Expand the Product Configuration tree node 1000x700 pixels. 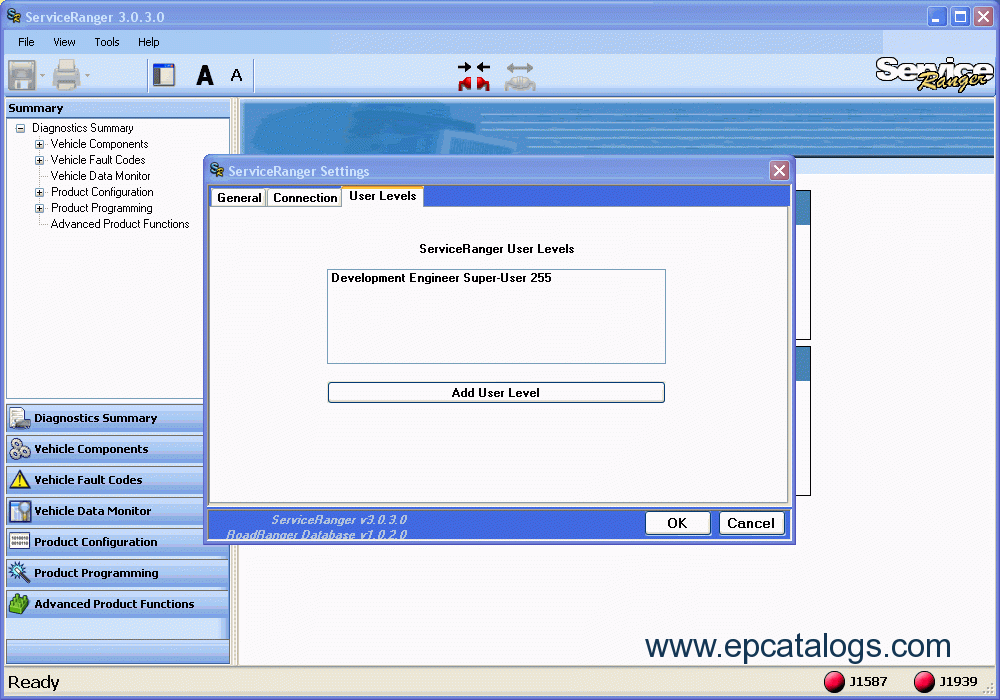(x=40, y=192)
